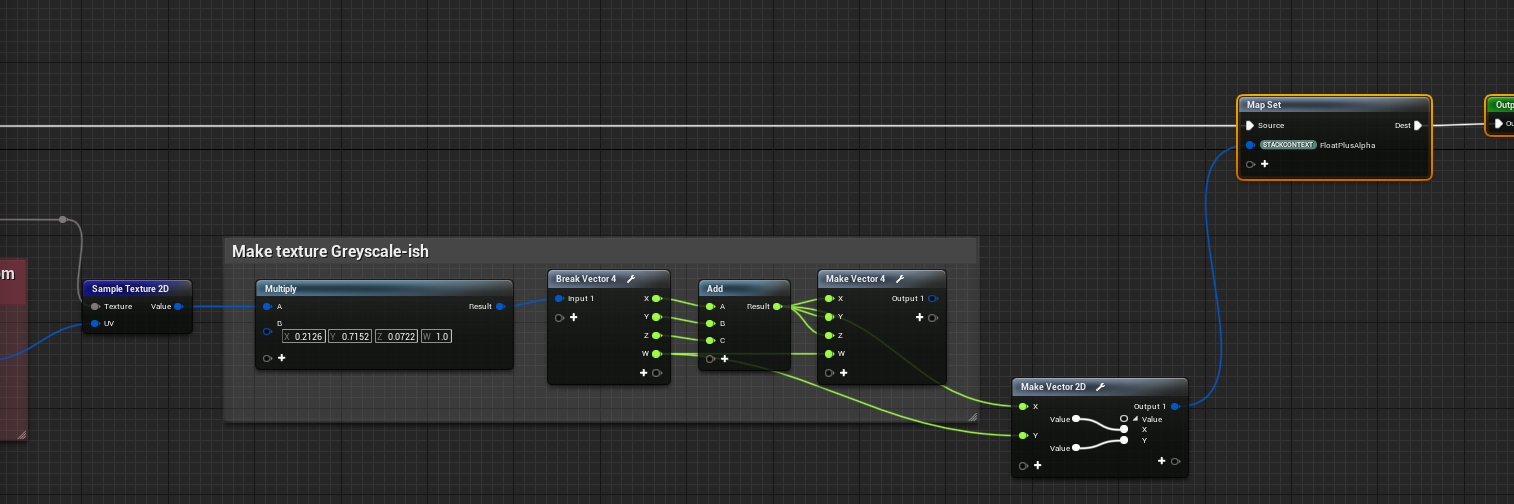
Task: Select the Make texture Greyscale-ish comment header
Action: pos(330,251)
